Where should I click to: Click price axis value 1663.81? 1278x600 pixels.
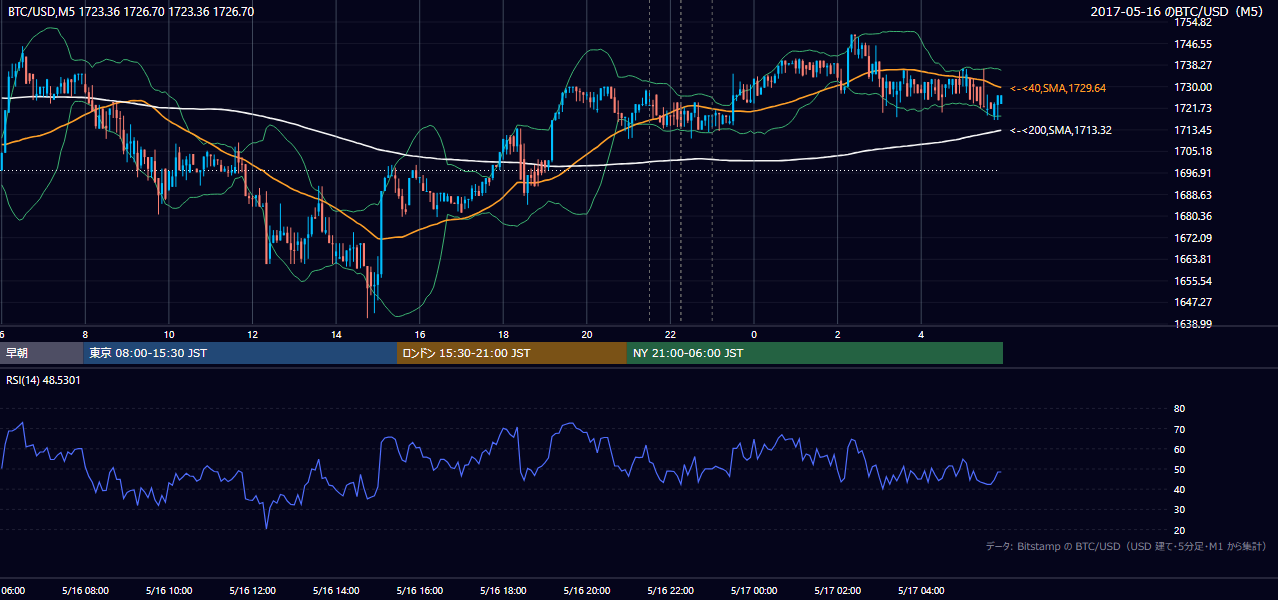click(1193, 259)
